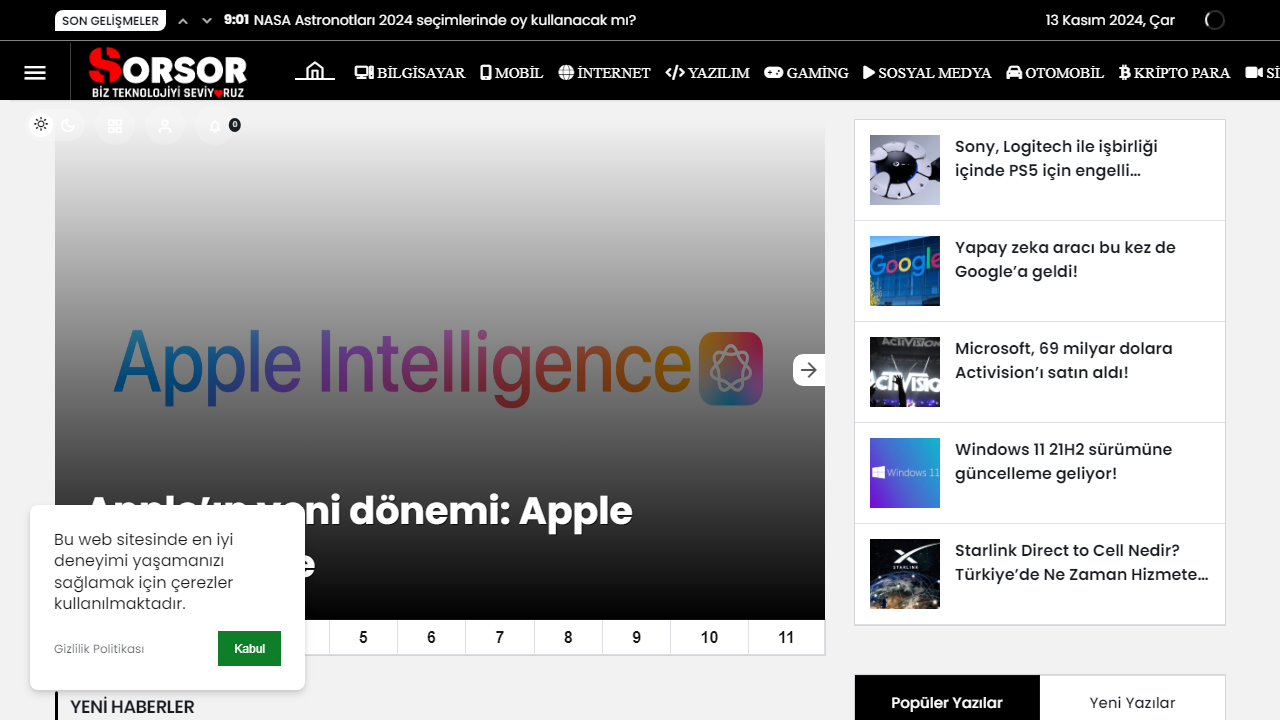Viewport: 1280px width, 720px height.
Task: Show previous news ticker headline
Action: click(x=183, y=21)
